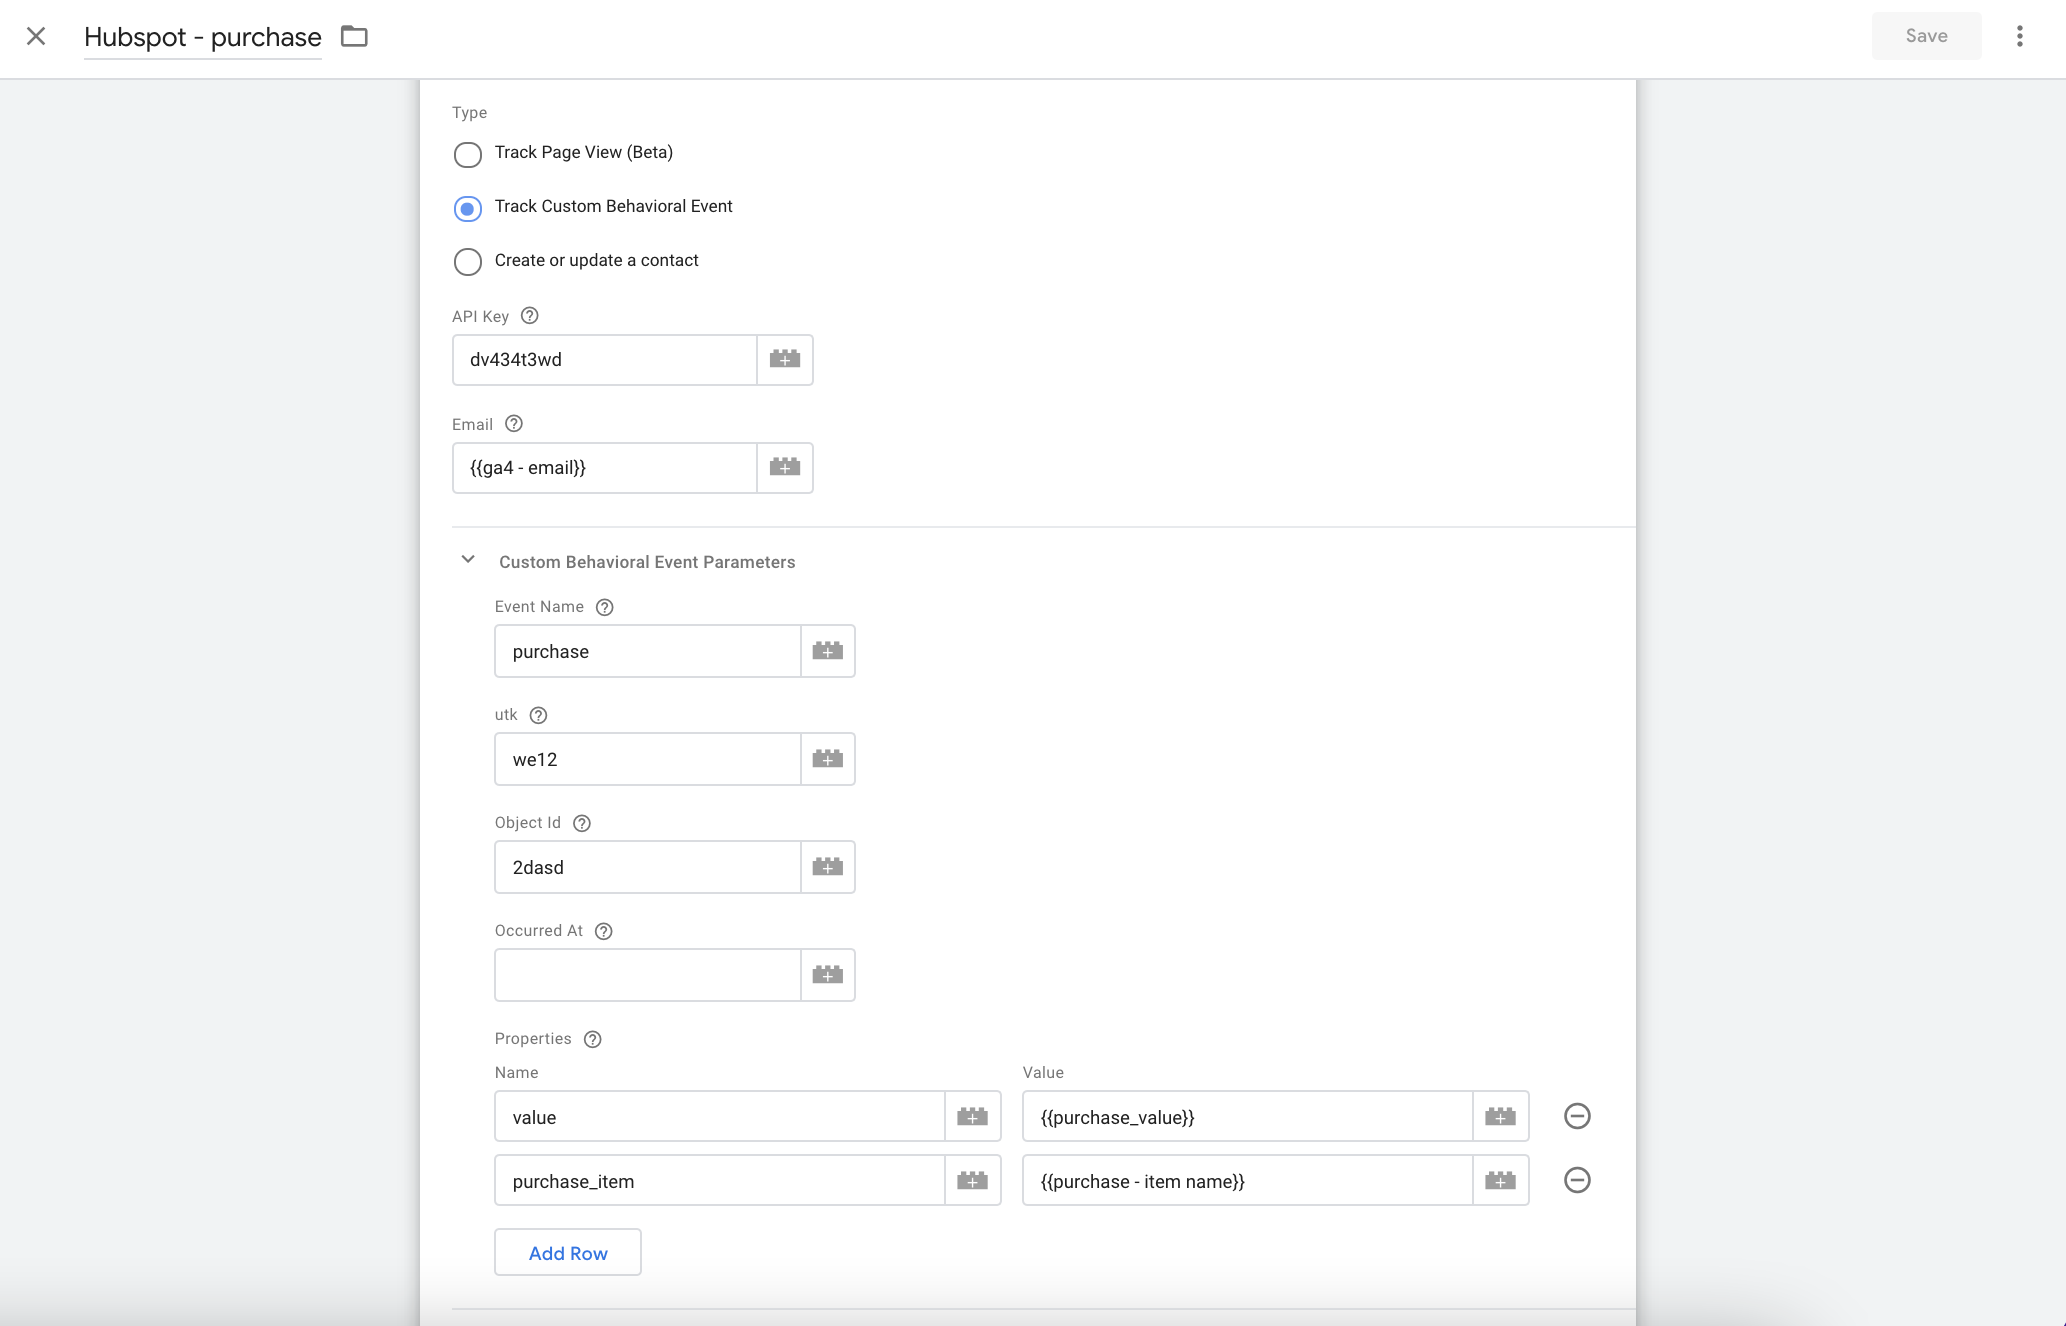Click the Custom Behavioral Event Parameters heading
Screen dimensions: 2066x1326
coord(647,562)
